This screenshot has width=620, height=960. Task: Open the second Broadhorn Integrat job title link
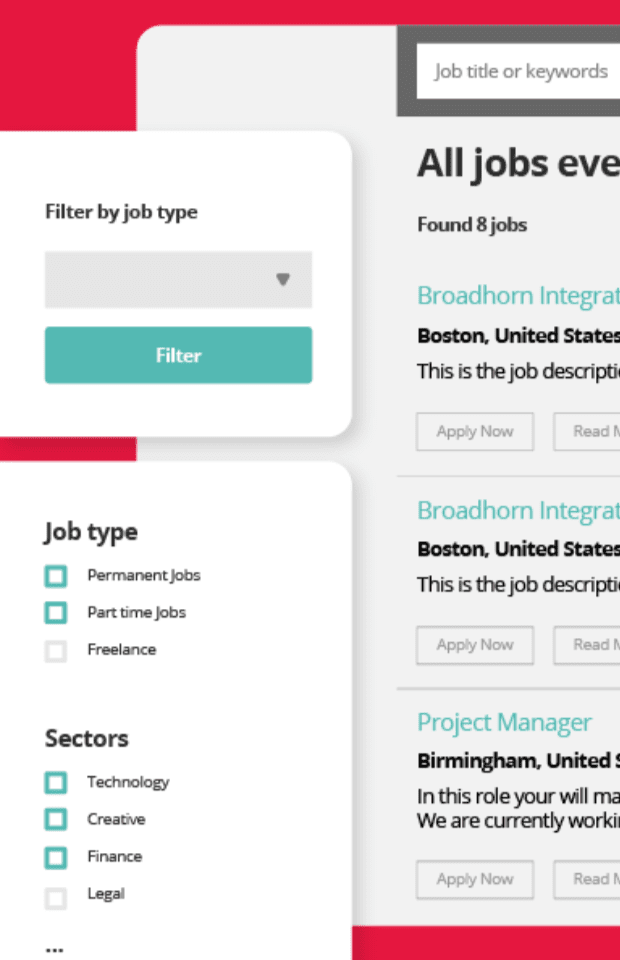(x=518, y=510)
